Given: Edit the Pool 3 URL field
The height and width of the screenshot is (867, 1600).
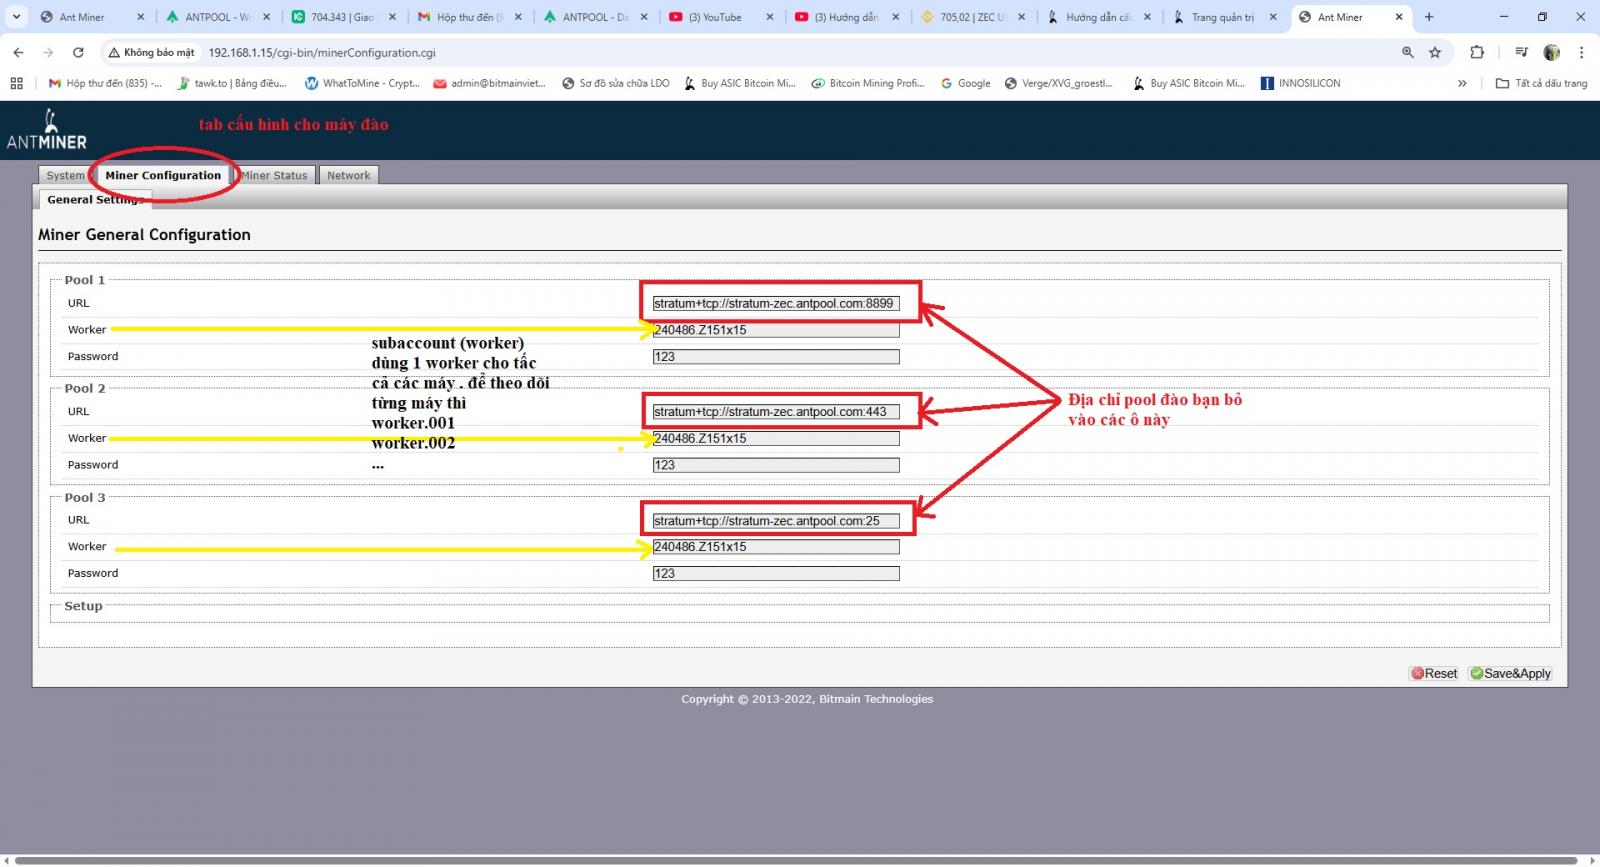Looking at the screenshot, I should pyautogui.click(x=776, y=521).
